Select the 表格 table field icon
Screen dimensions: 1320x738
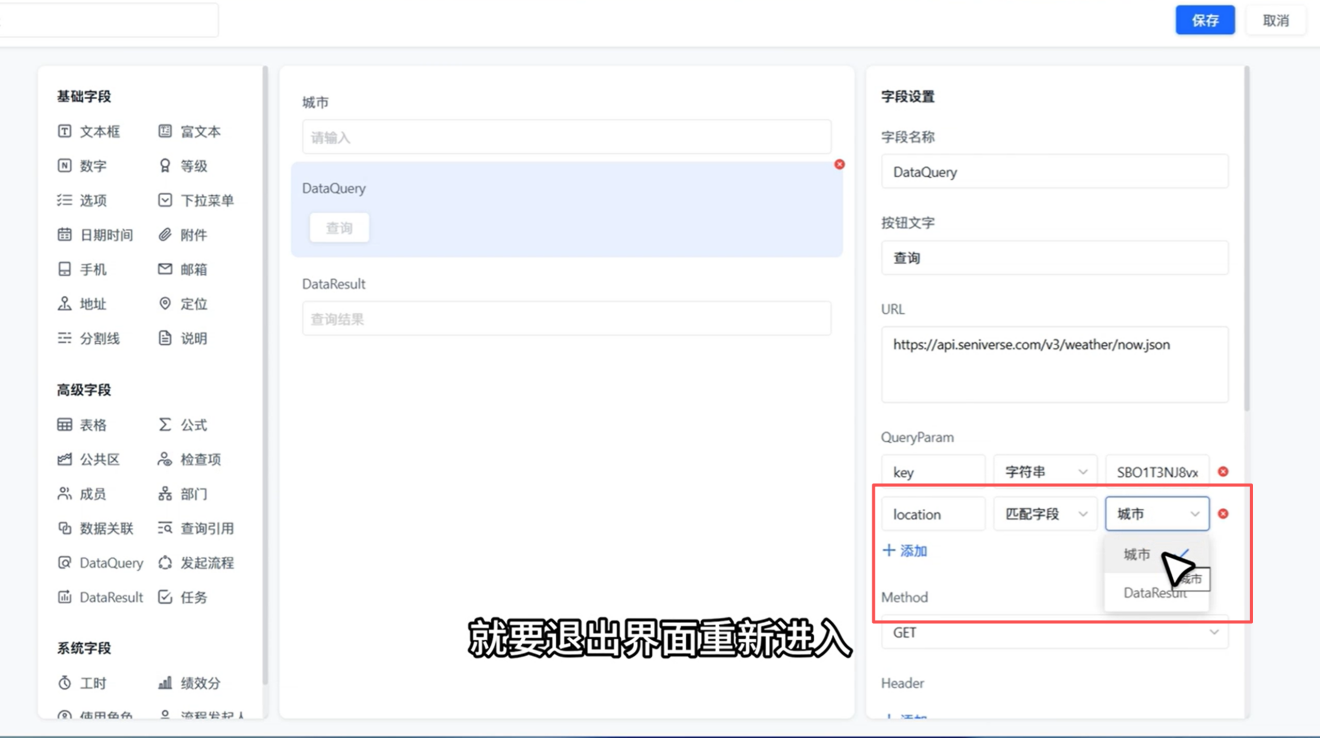64,425
